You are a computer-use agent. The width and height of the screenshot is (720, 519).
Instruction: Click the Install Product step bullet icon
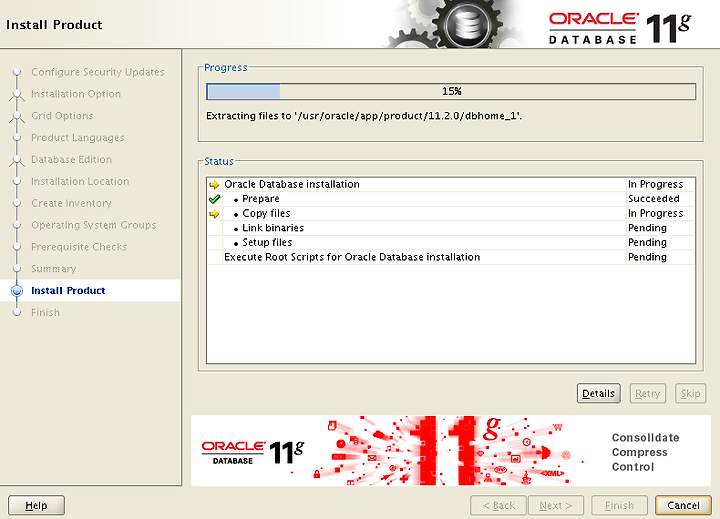pyautogui.click(x=17, y=291)
